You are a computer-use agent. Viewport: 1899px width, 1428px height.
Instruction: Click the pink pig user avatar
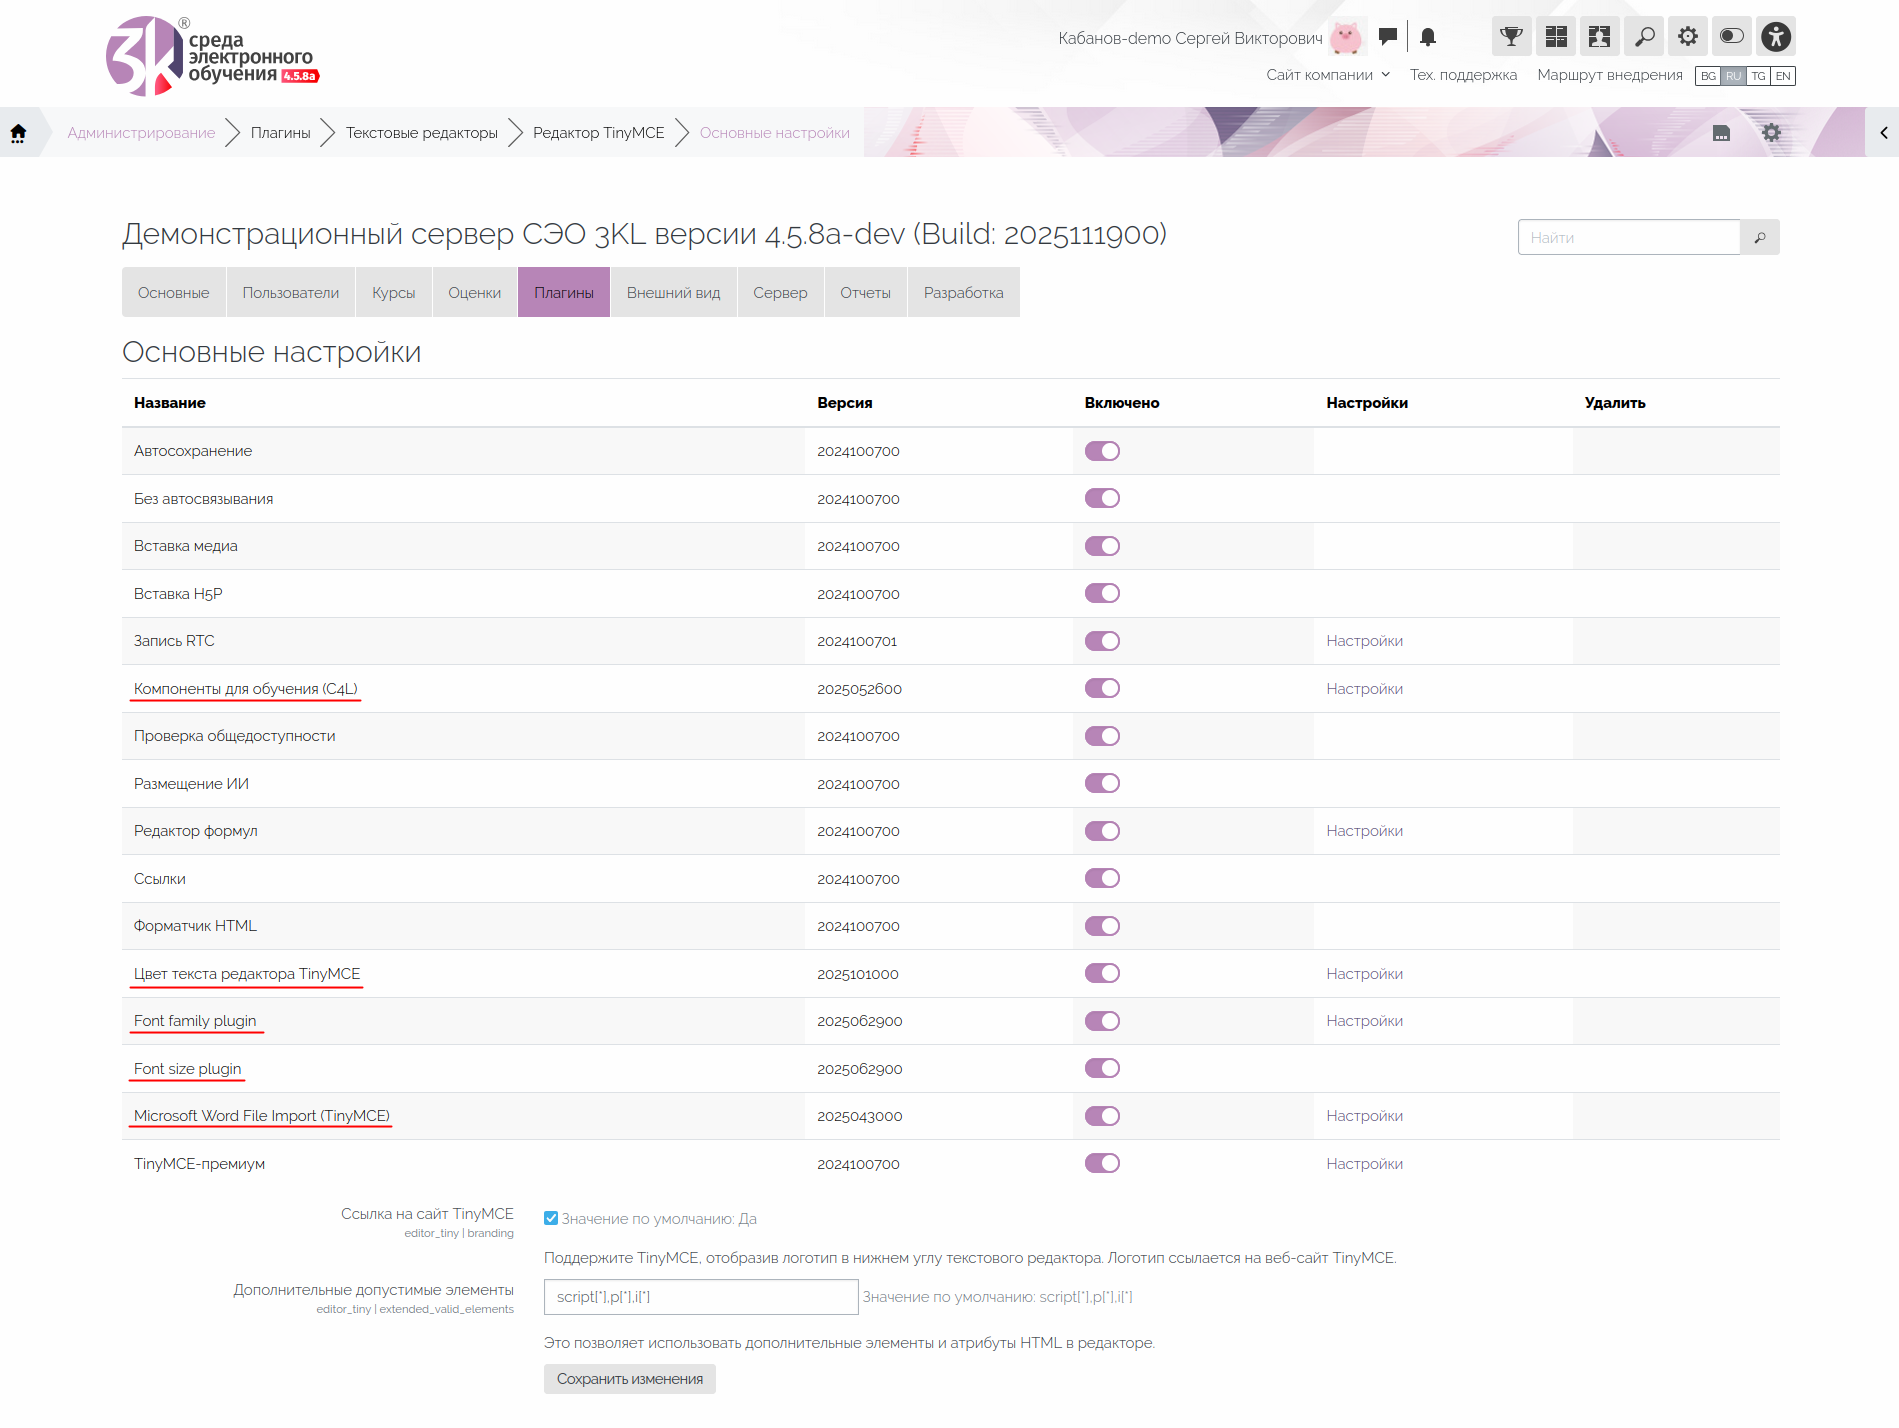tap(1347, 38)
